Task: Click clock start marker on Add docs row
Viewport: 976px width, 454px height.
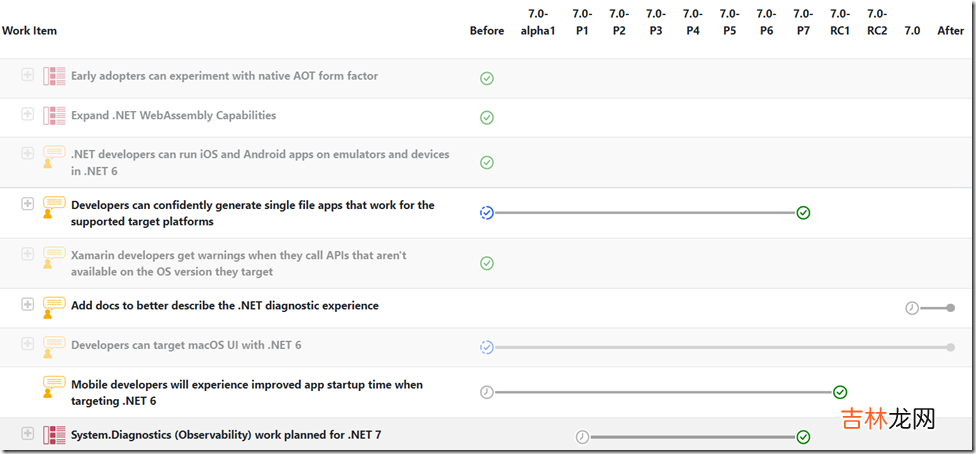Action: [x=912, y=308]
